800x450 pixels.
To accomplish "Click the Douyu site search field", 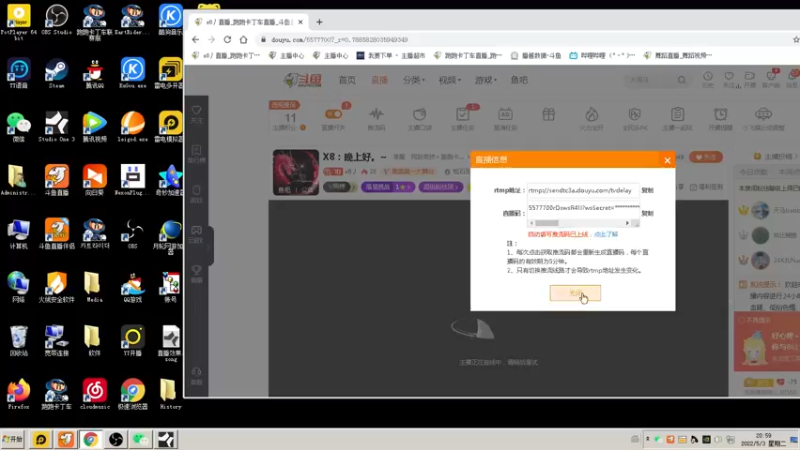I will click(x=651, y=80).
